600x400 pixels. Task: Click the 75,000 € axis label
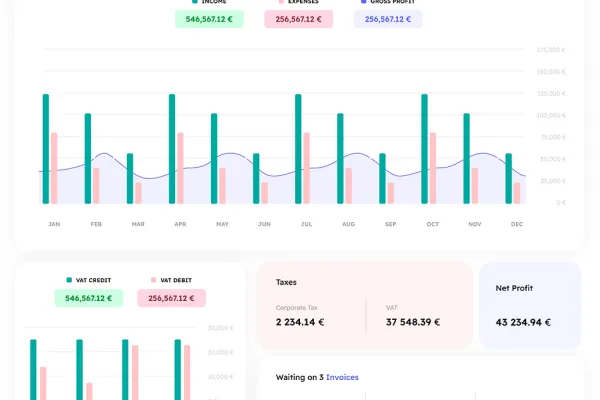tap(553, 137)
